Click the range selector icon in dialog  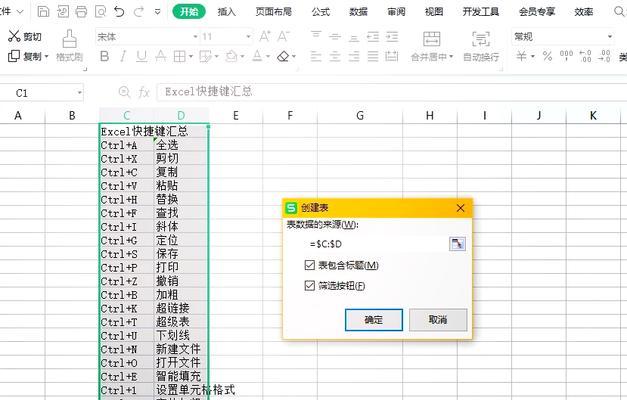click(x=457, y=244)
